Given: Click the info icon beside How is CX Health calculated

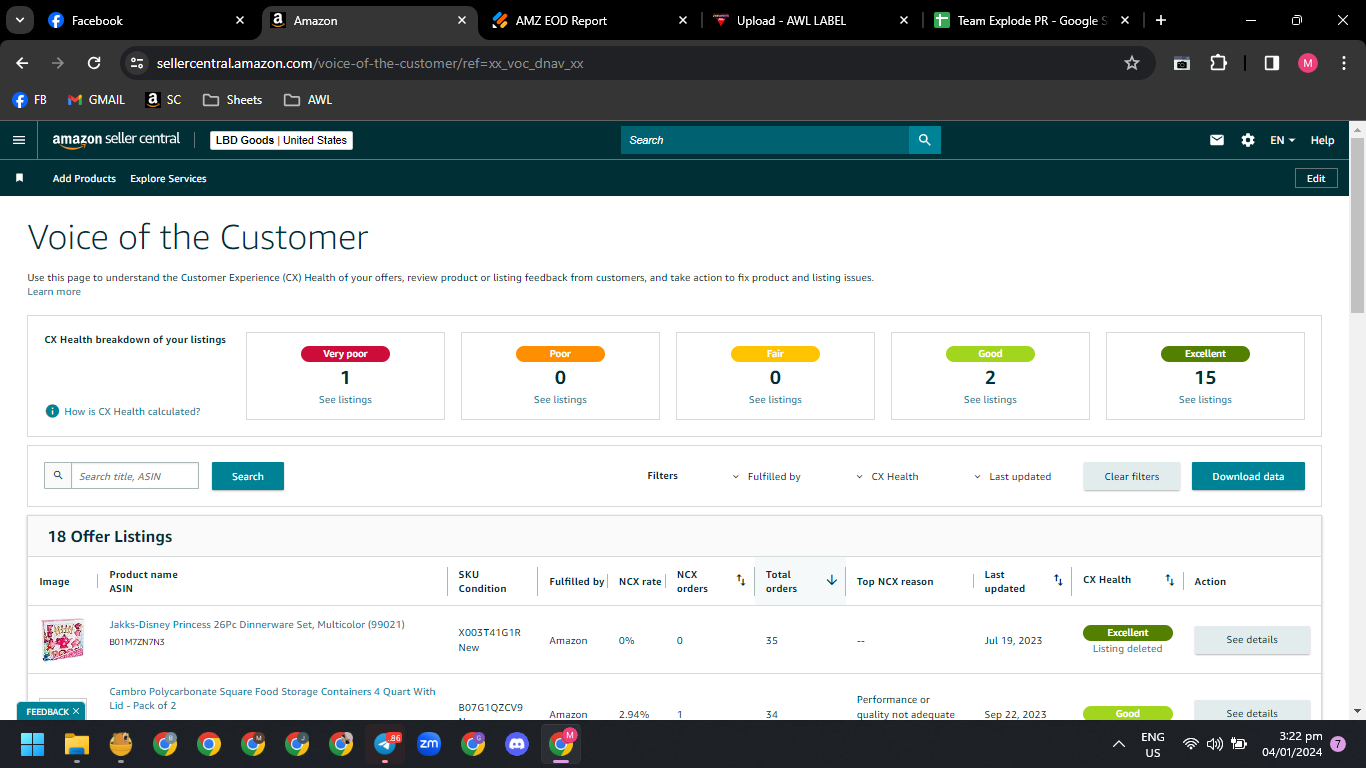Looking at the screenshot, I should (x=53, y=411).
